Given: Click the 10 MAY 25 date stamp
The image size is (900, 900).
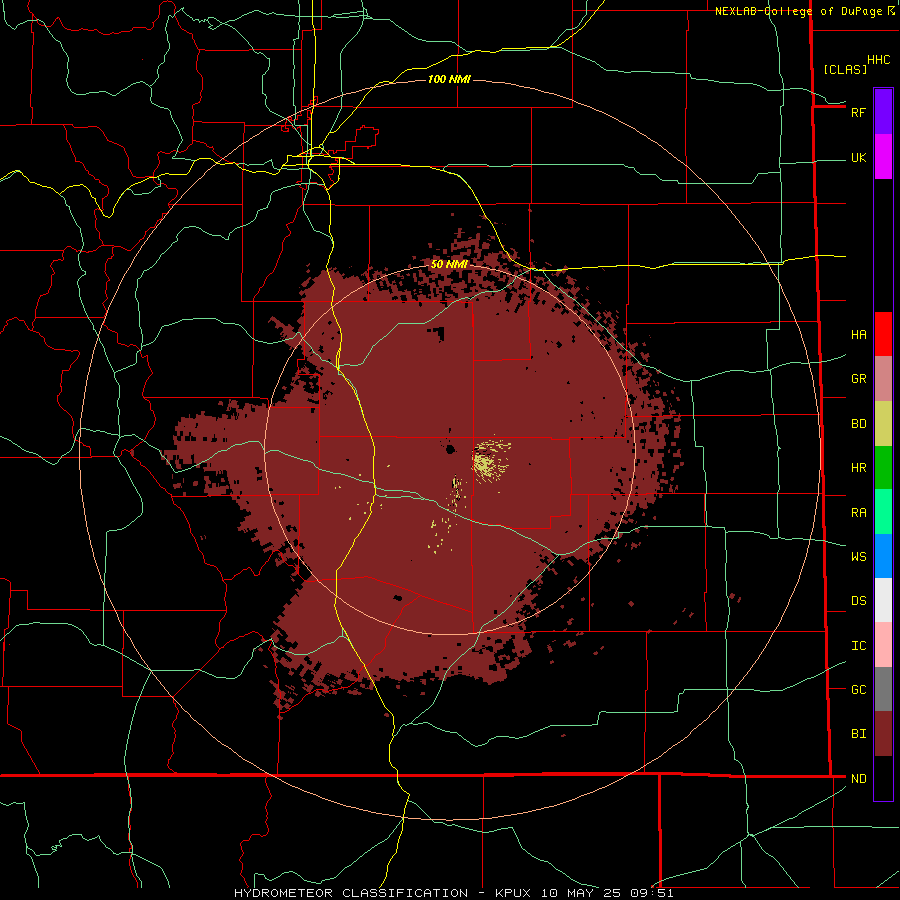Looking at the screenshot, I should point(581,893).
